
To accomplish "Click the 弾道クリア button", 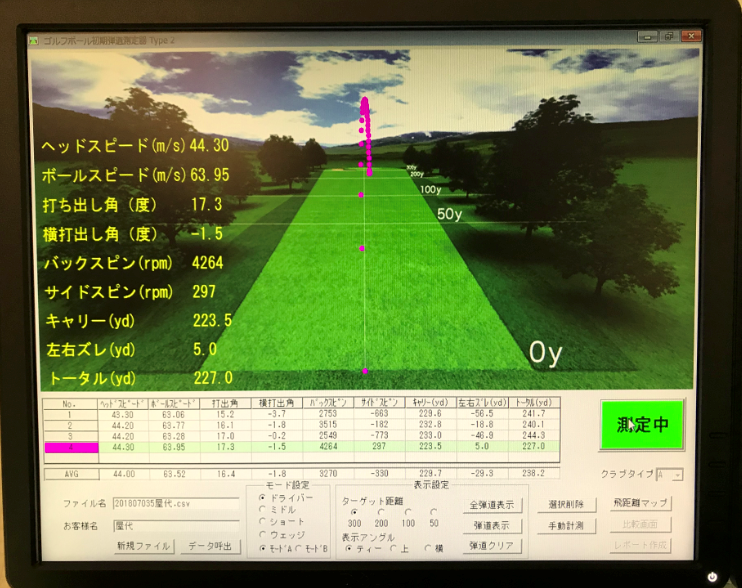I will tap(492, 545).
